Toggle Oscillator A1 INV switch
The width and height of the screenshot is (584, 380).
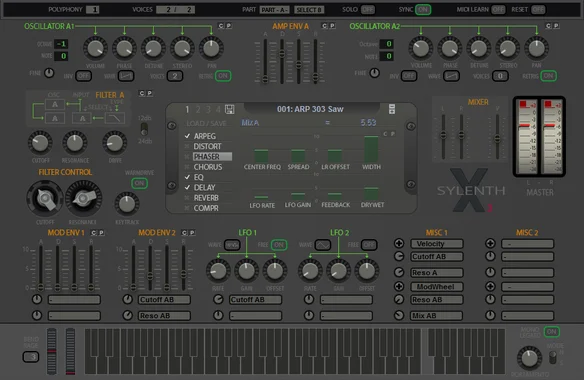(83, 76)
